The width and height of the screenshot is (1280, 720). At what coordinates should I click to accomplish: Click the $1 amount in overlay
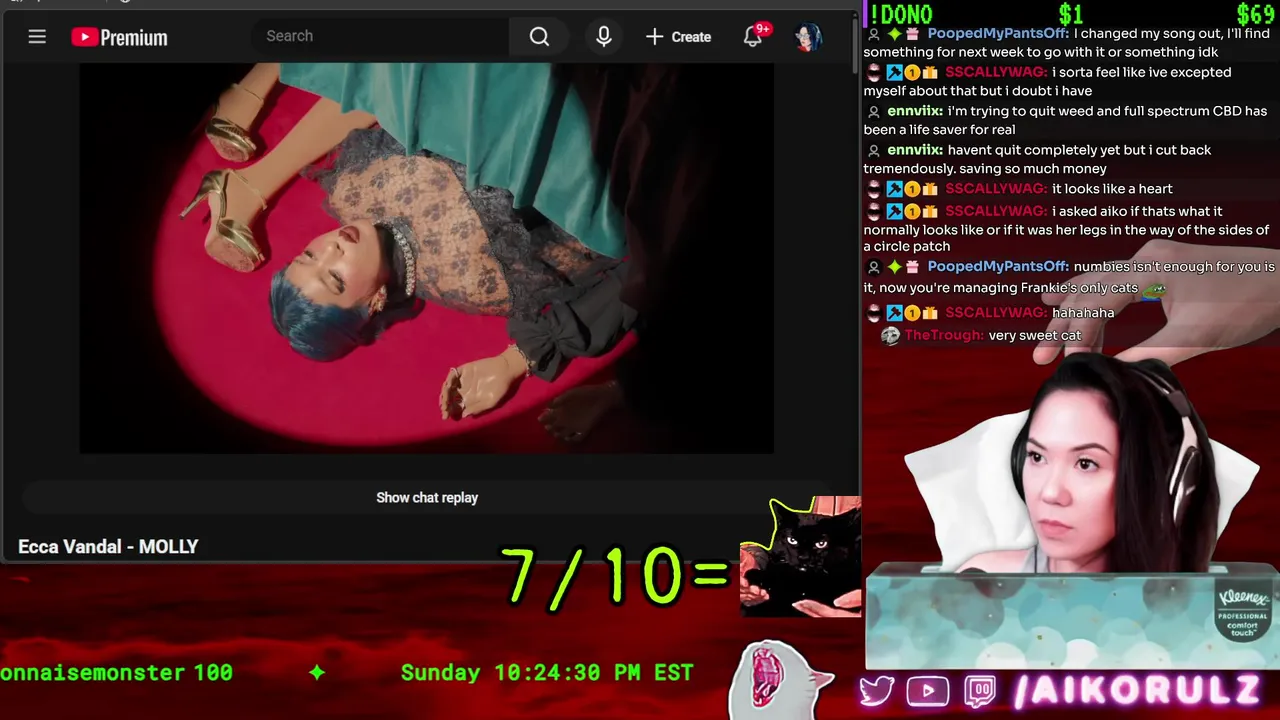(1071, 14)
